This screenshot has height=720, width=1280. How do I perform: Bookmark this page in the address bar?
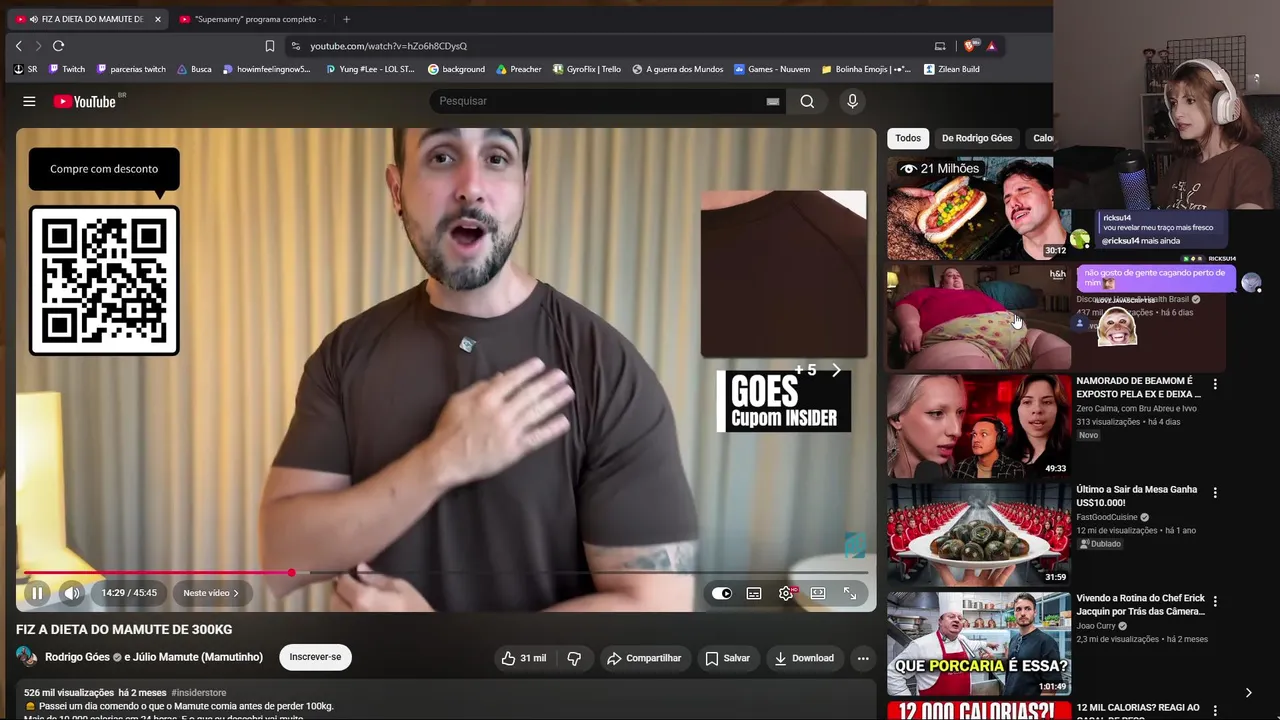(269, 46)
